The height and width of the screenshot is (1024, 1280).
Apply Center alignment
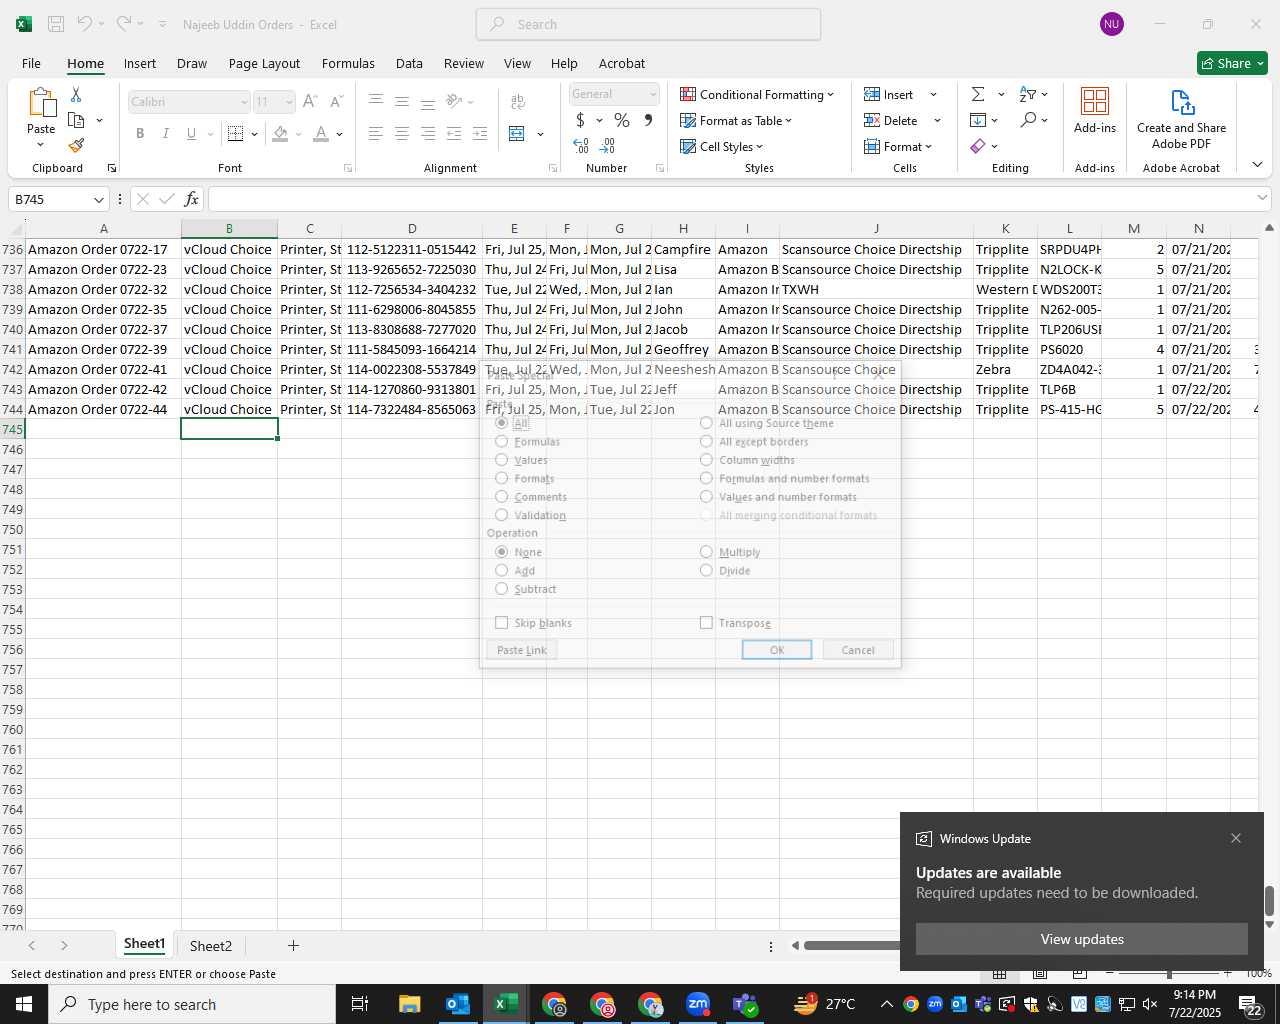tap(402, 133)
